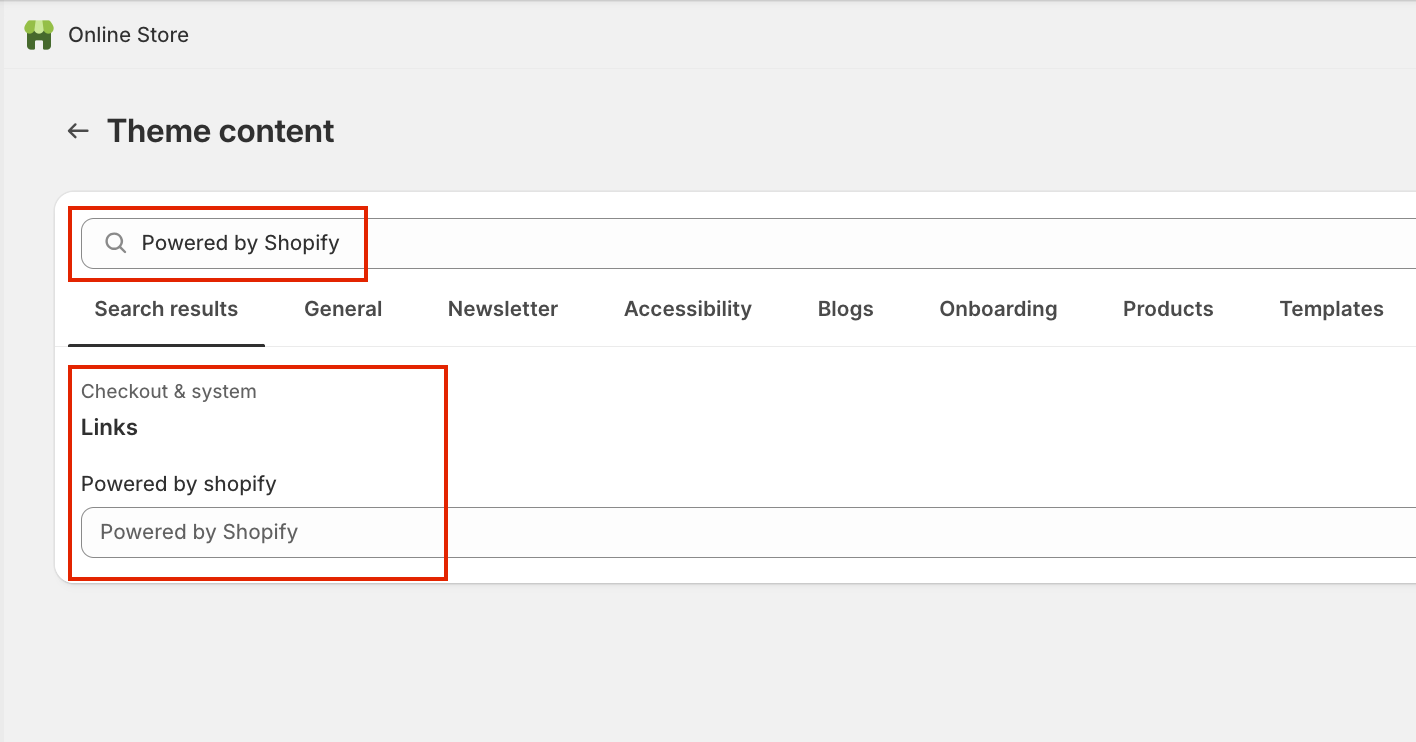Click the Powered by shopify field label

point(178,484)
